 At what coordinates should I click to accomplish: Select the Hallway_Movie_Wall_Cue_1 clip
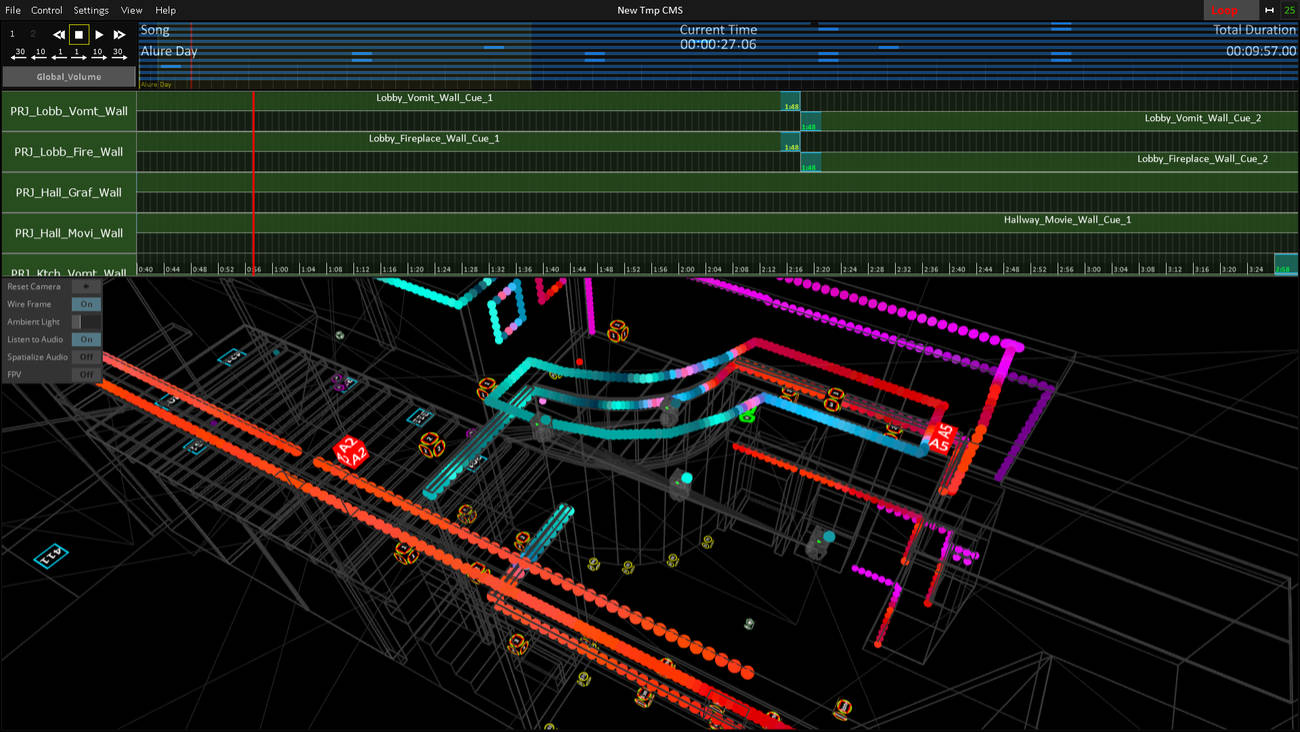718,223
